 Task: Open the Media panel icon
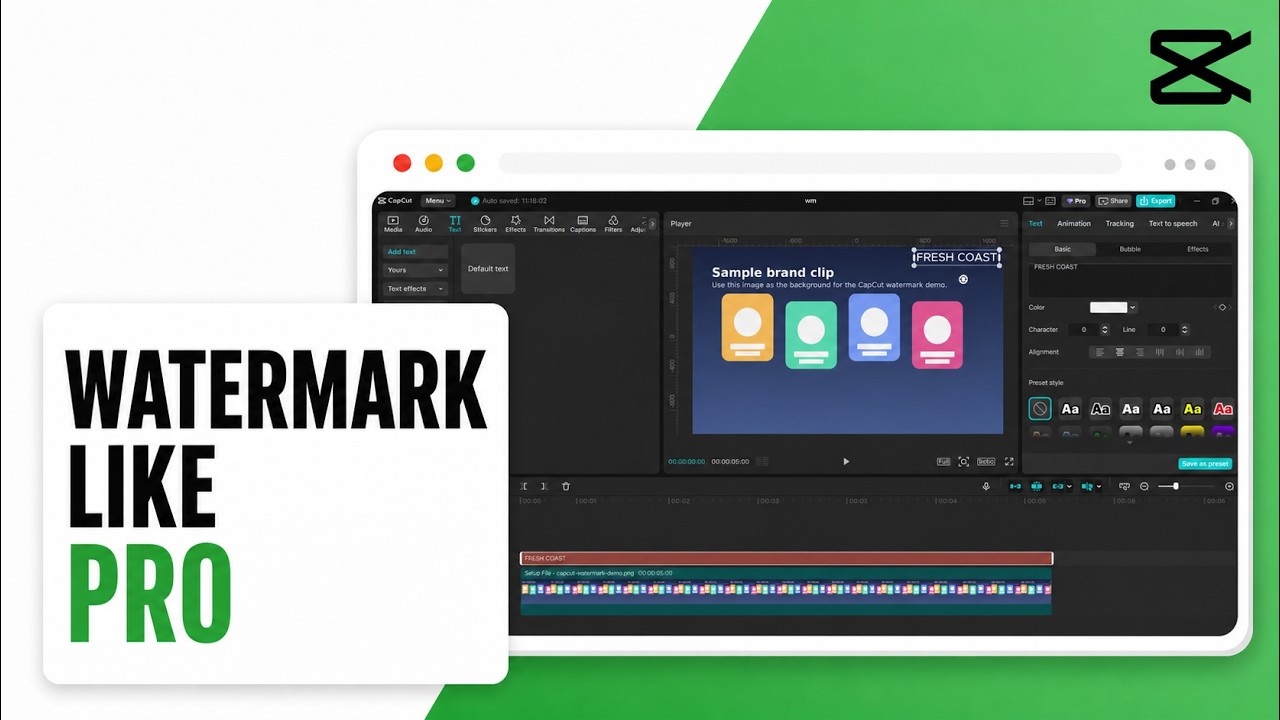393,223
